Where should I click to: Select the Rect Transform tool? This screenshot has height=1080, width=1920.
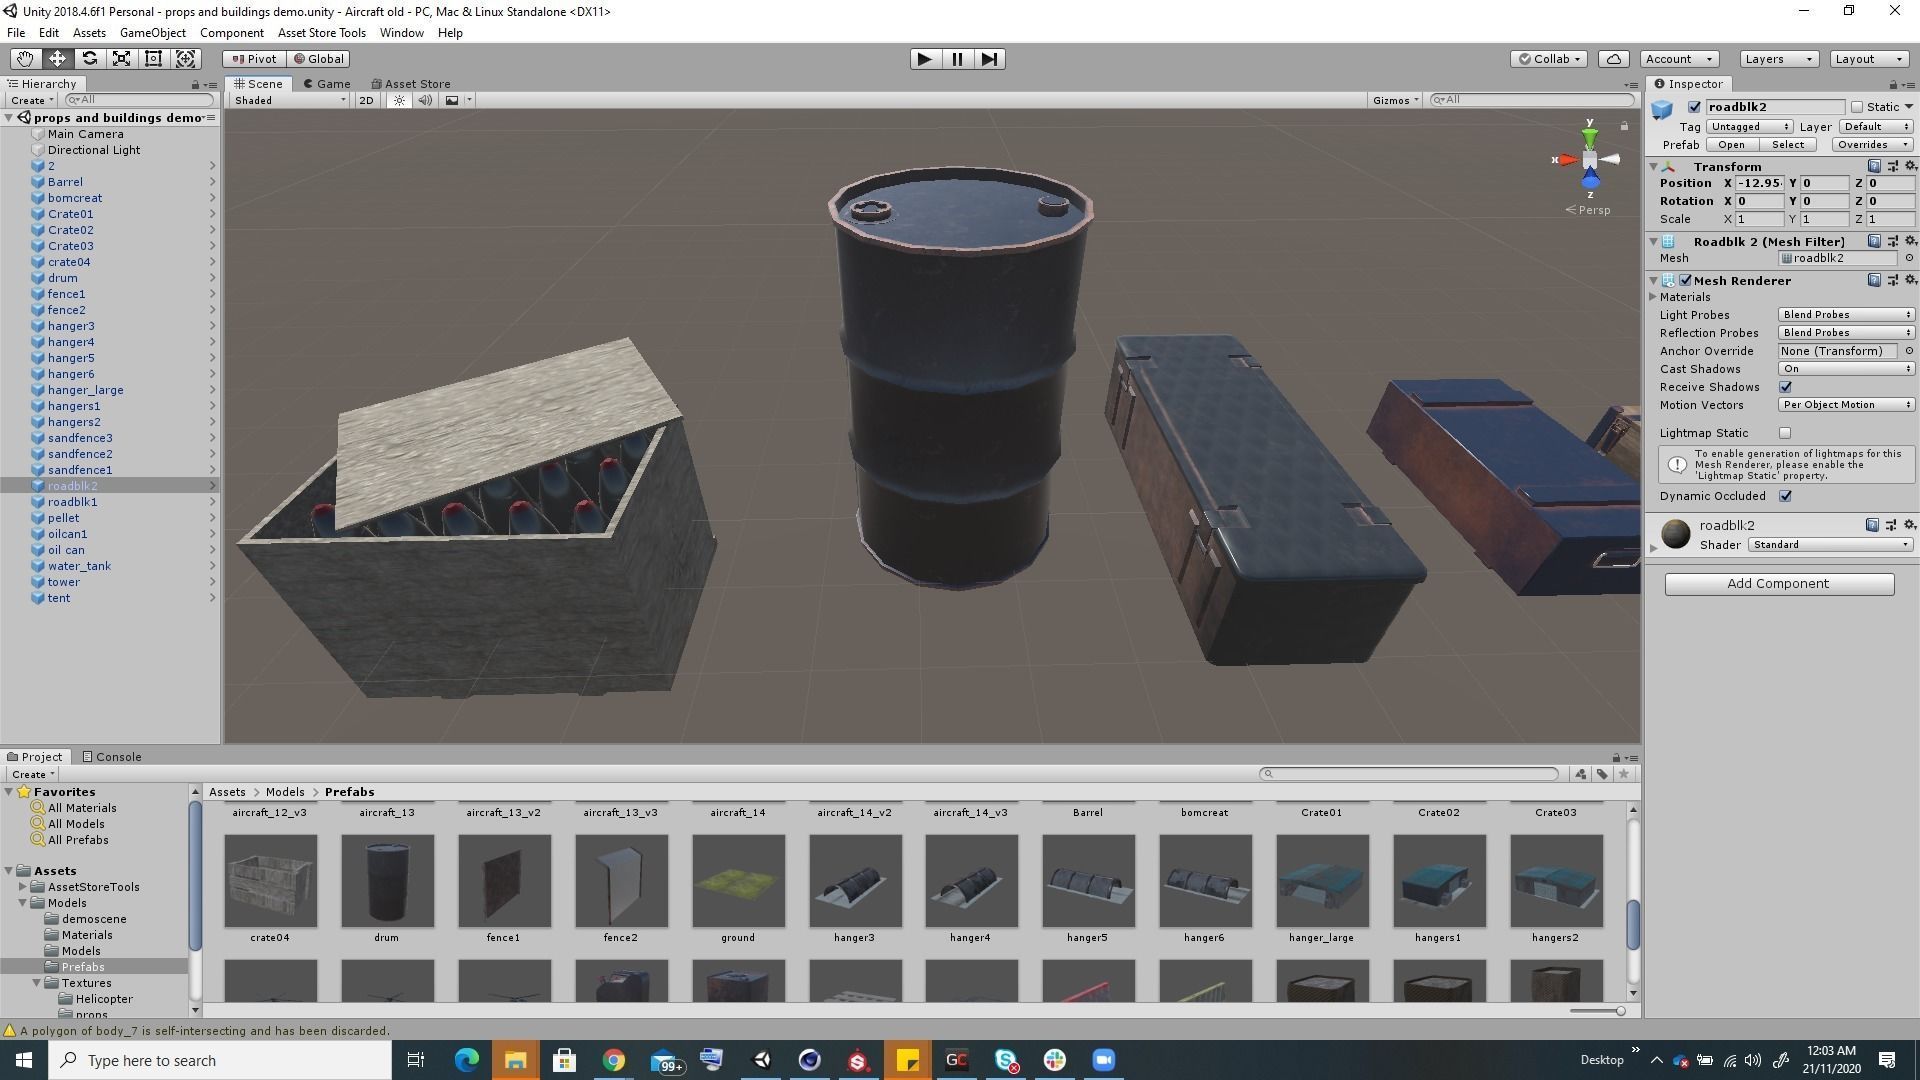click(153, 59)
